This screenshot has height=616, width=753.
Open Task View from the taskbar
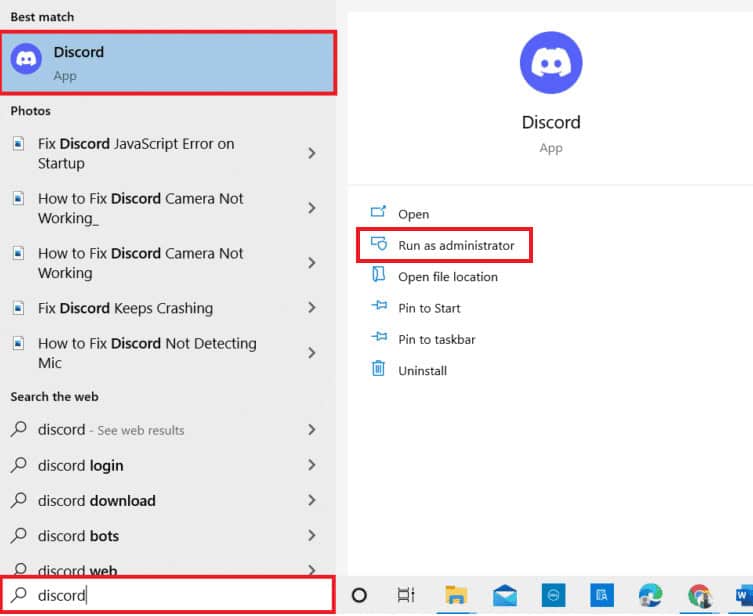point(406,595)
